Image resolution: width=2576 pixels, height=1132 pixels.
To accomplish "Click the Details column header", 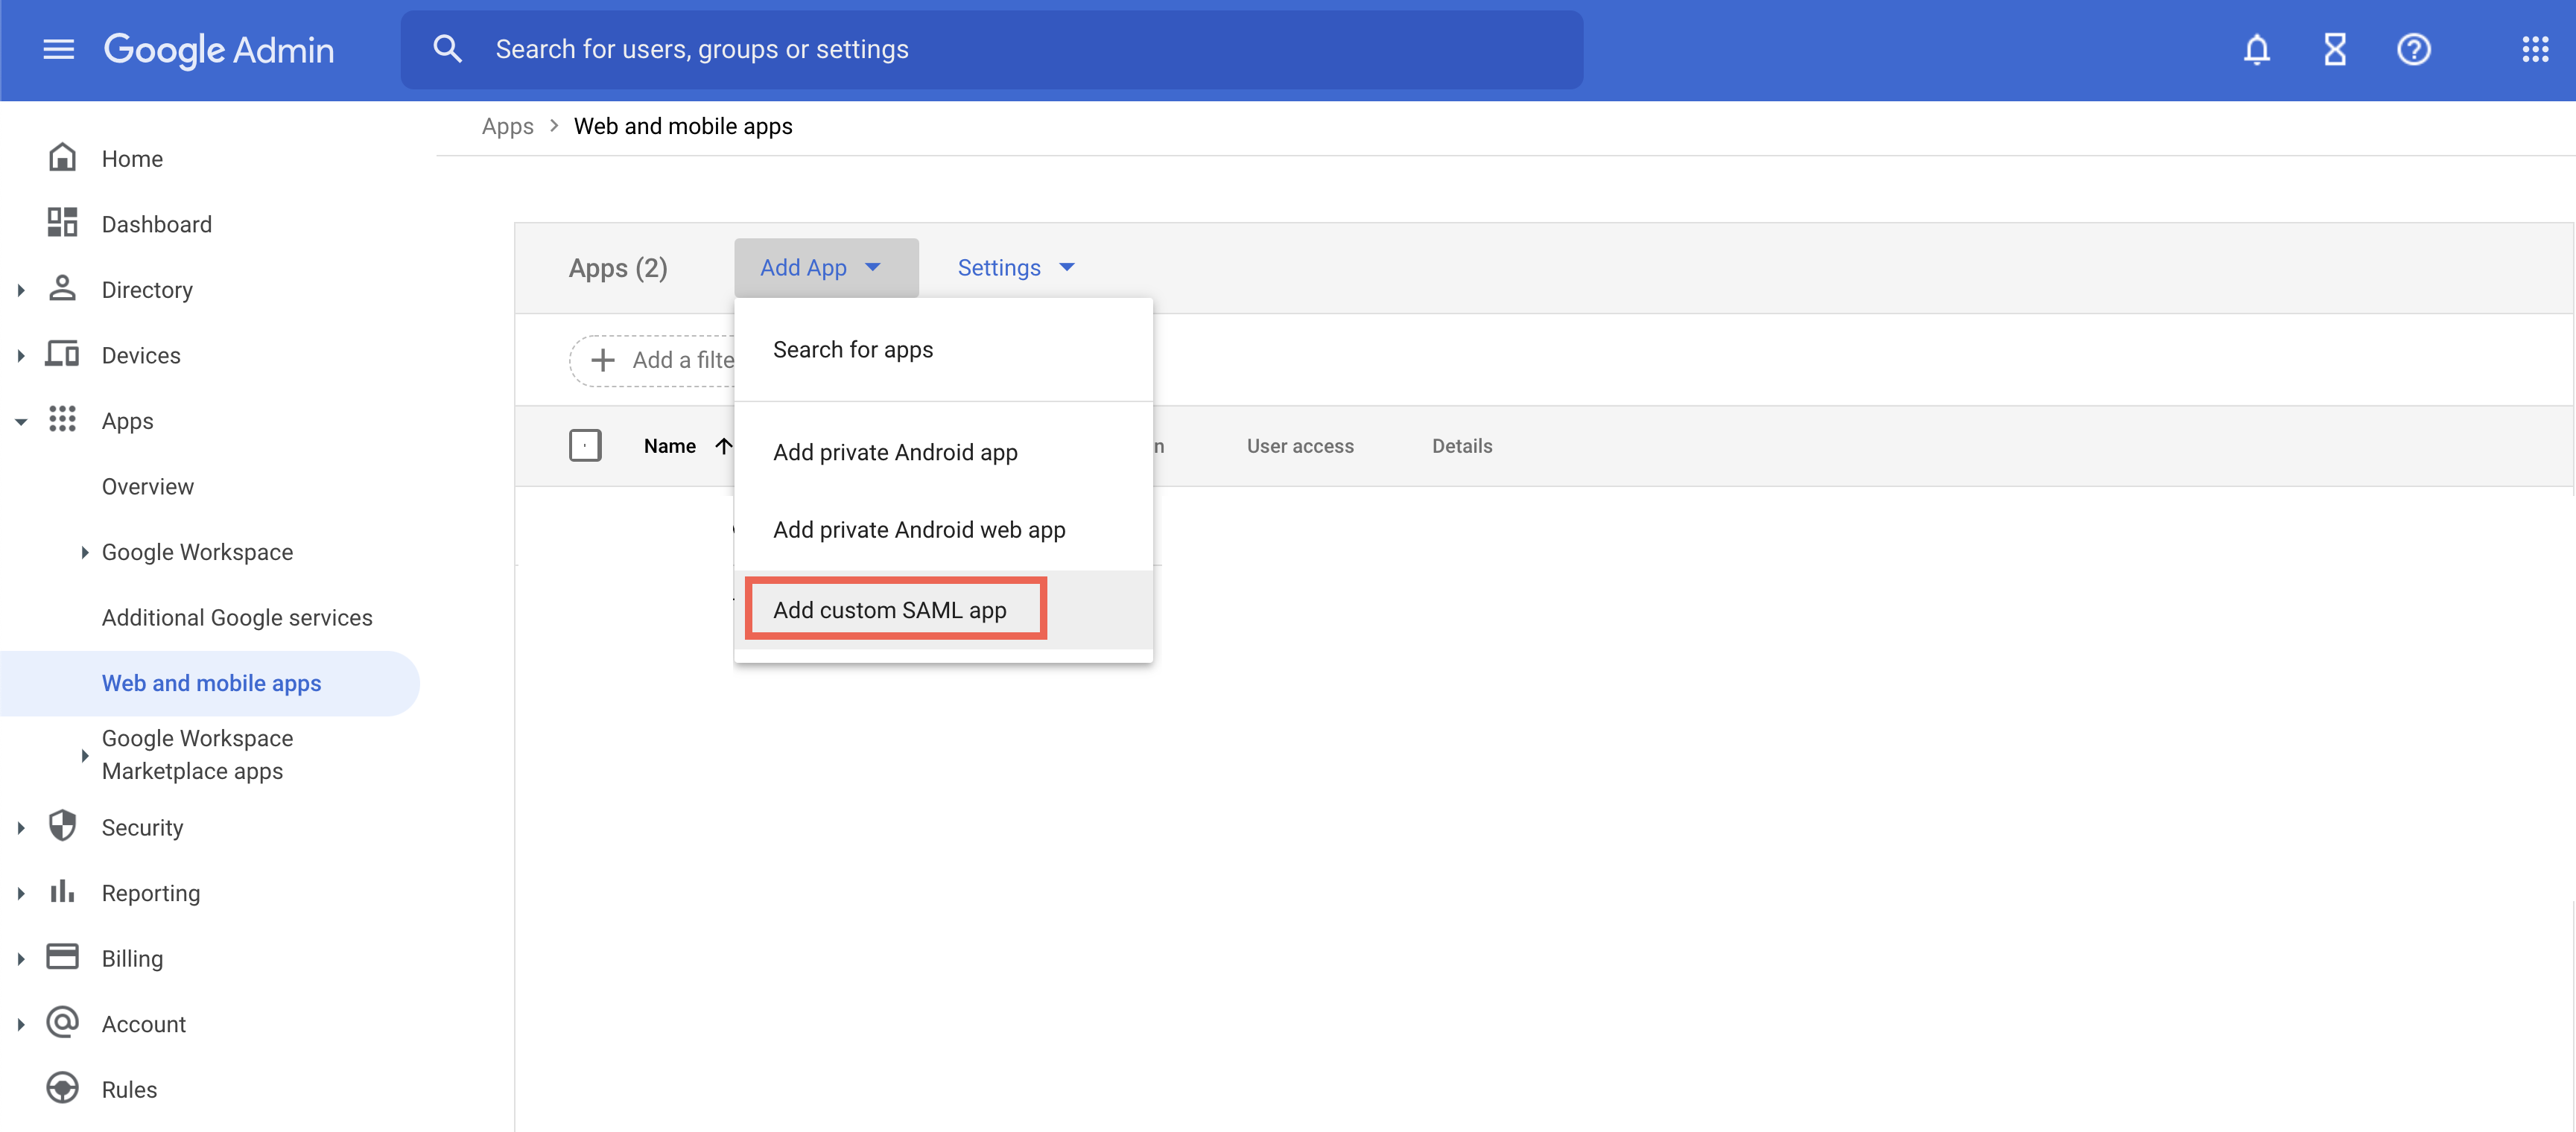I will coord(1462,446).
